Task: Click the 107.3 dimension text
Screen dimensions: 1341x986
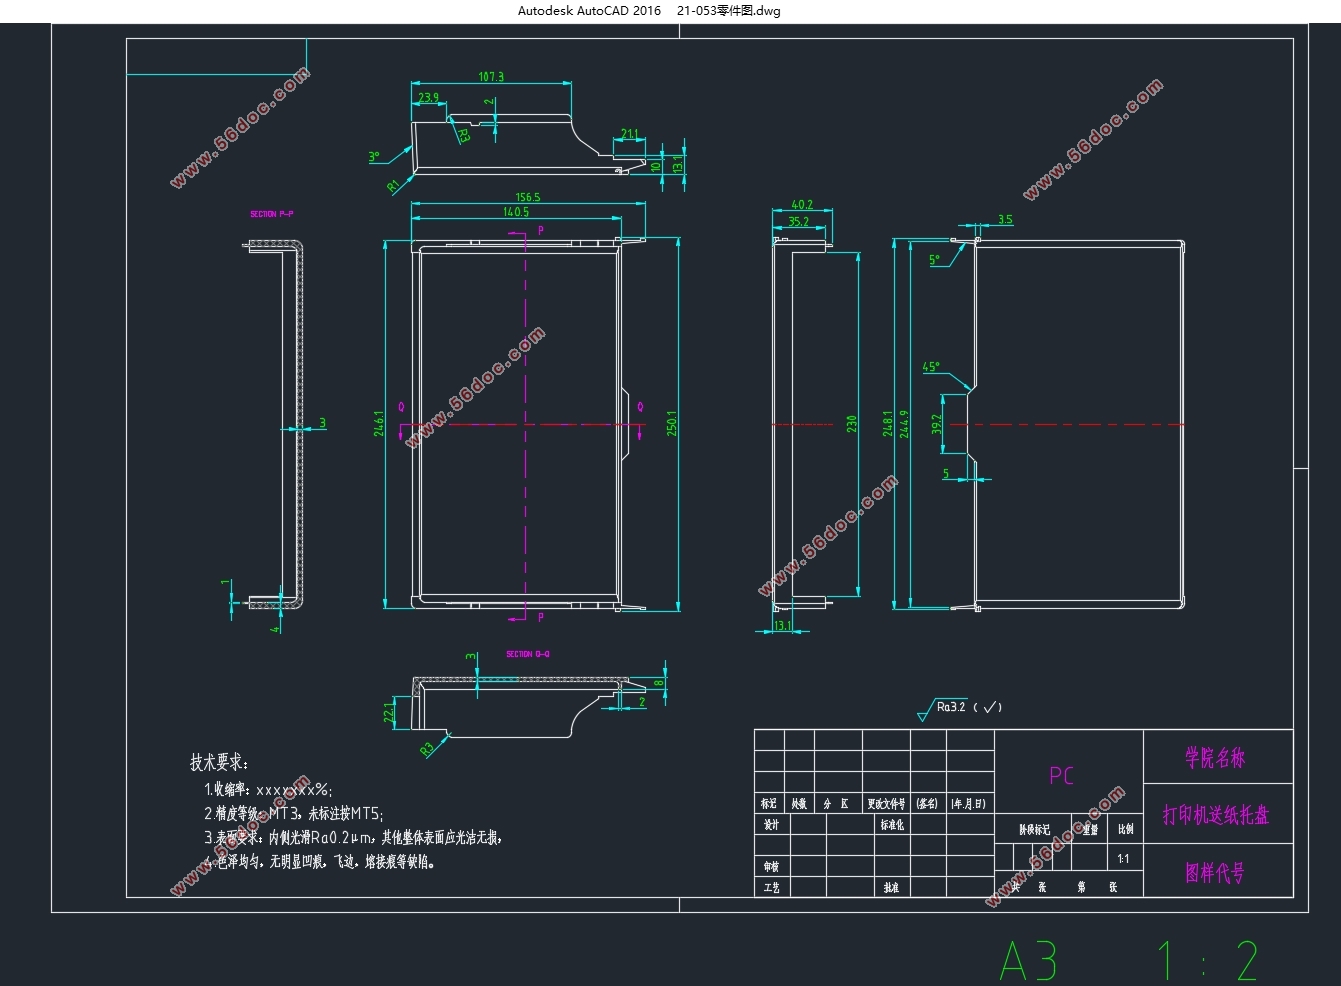Action: (491, 77)
